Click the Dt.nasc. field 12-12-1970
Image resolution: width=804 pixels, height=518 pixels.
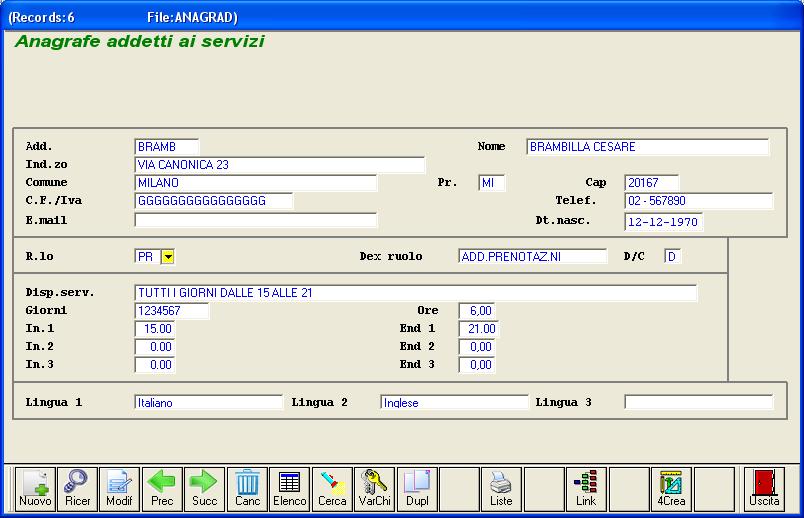[664, 222]
